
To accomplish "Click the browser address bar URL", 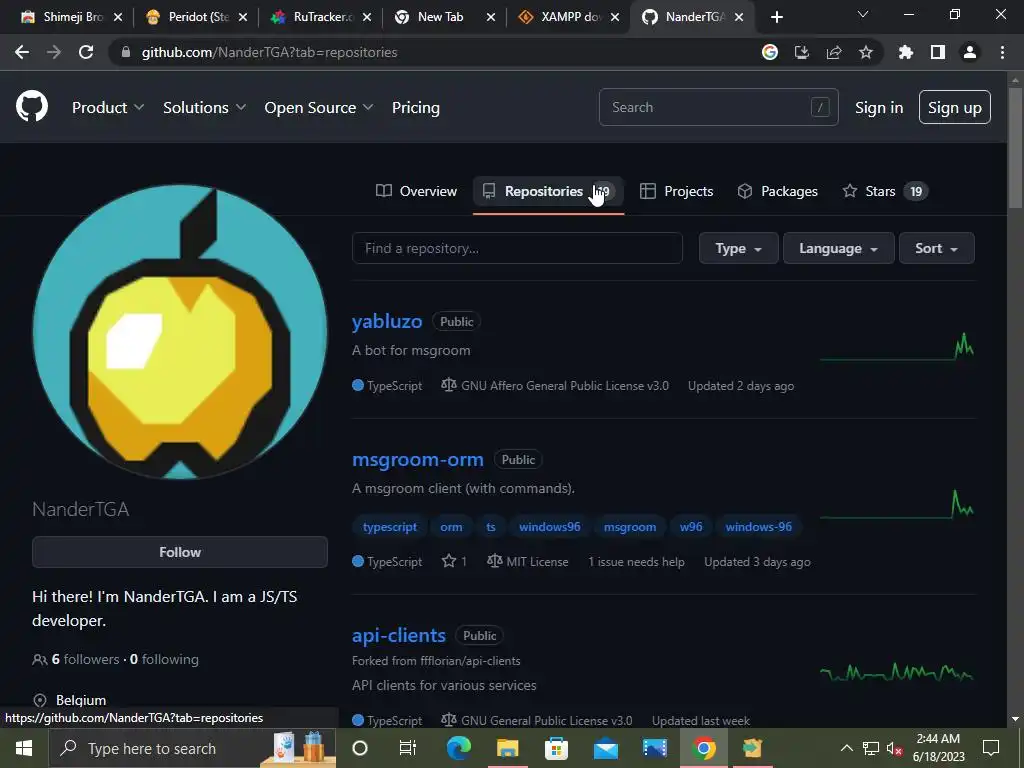I will click(x=269, y=52).
